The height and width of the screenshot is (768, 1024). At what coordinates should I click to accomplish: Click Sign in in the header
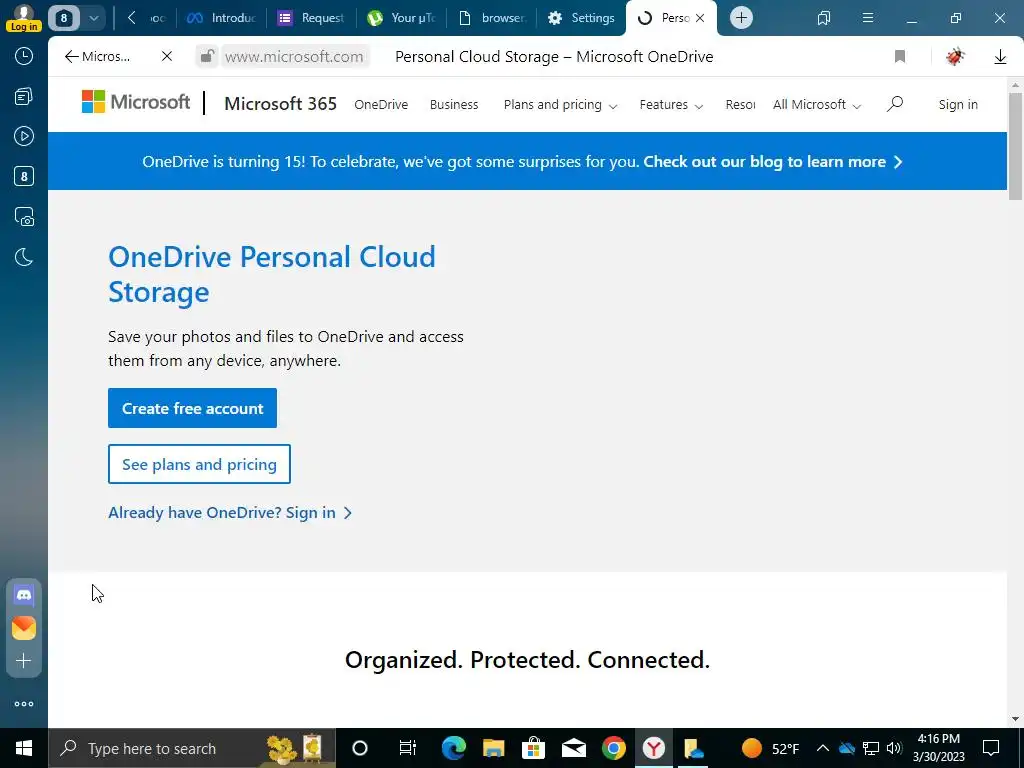[958, 104]
